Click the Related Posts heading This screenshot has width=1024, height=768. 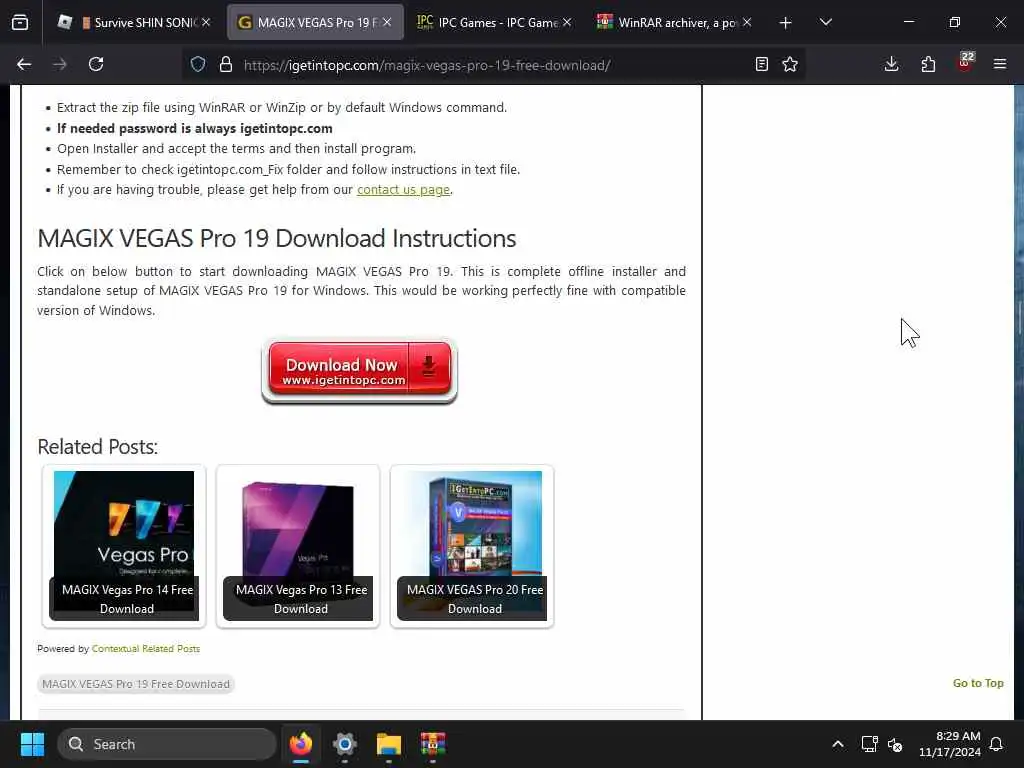point(97,447)
